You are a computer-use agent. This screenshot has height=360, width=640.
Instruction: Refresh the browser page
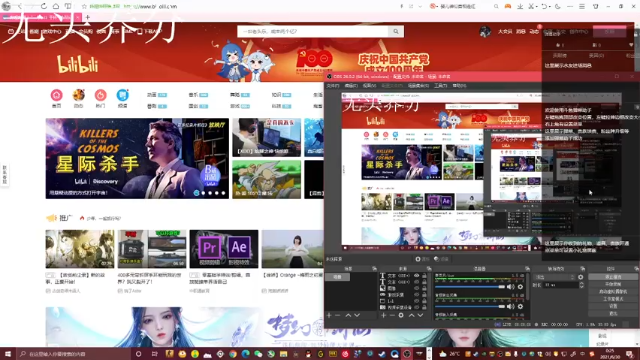[44, 7]
